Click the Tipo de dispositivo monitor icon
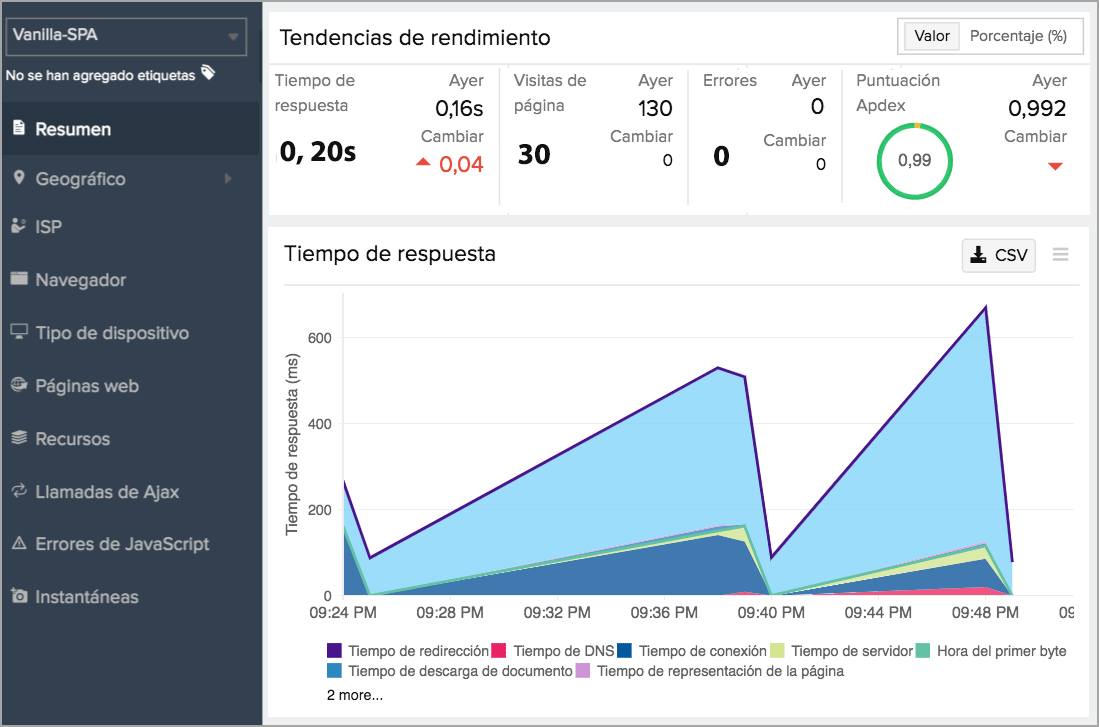This screenshot has height=727, width=1099. pos(19,331)
